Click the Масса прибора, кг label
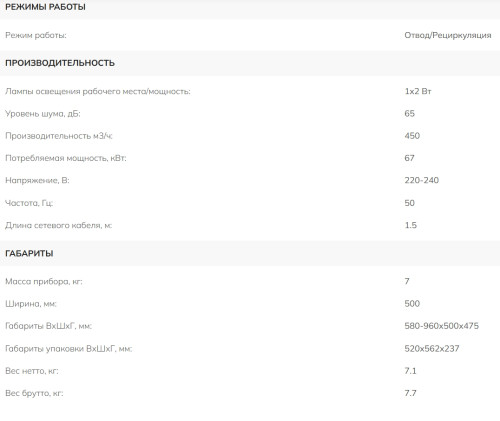Image resolution: width=500 pixels, height=421 pixels. pyautogui.click(x=44, y=282)
